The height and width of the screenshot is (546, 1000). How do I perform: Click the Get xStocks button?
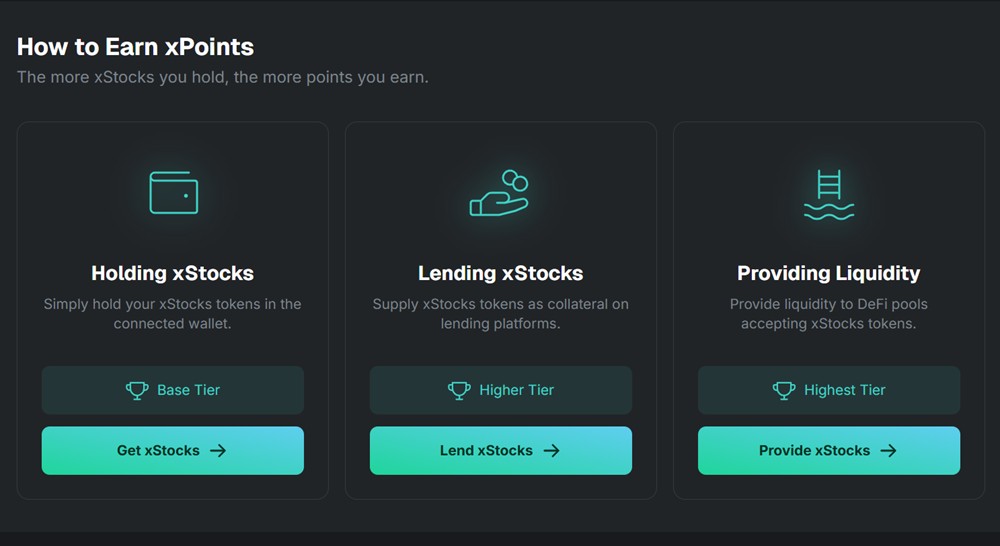click(173, 450)
